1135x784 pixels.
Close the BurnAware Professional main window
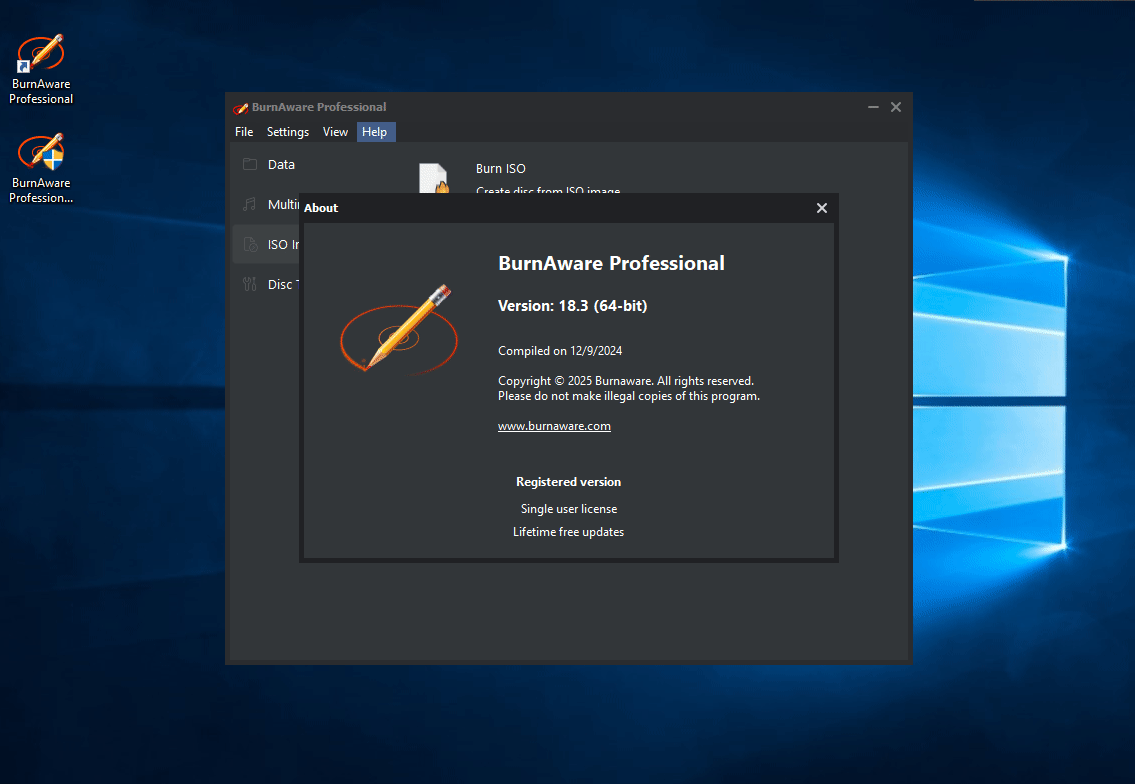click(896, 107)
